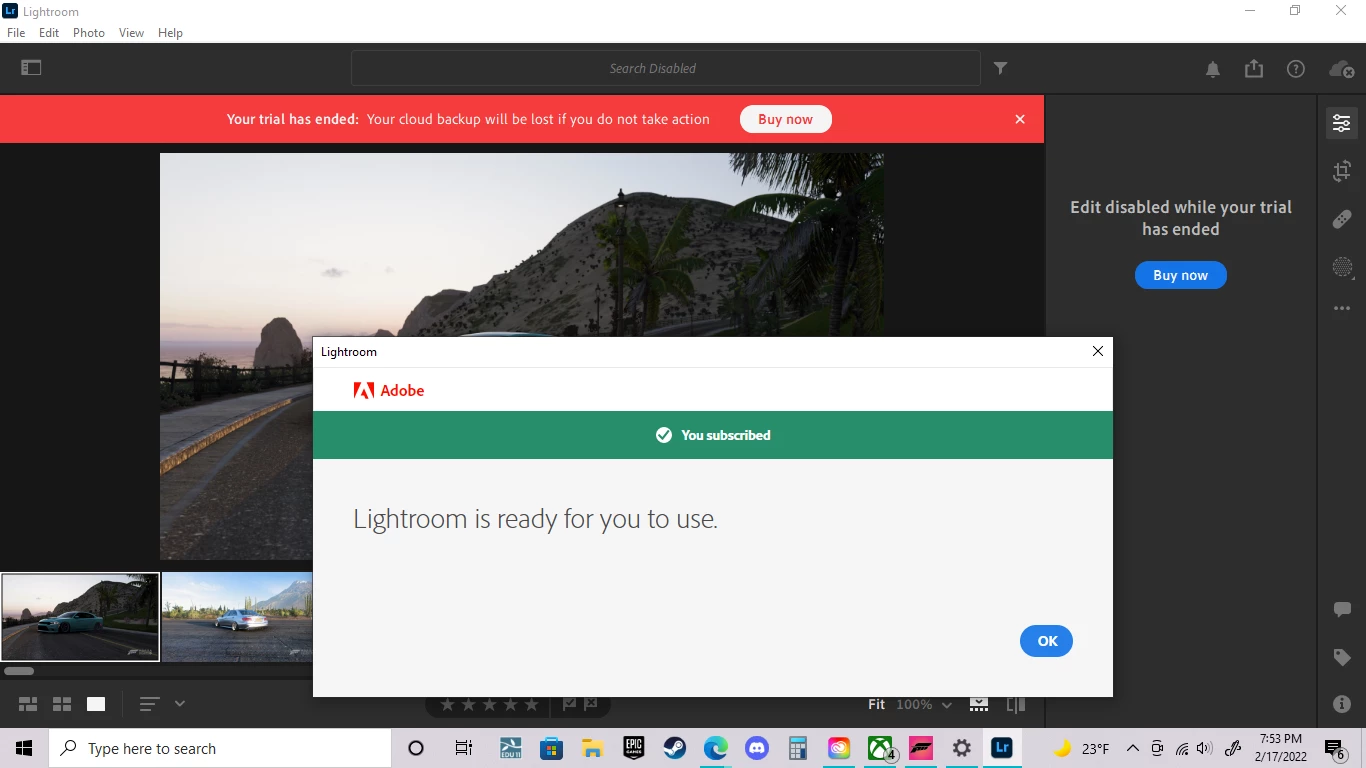The width and height of the screenshot is (1366, 768).
Task: Click the blue Buy now button in Edit panel
Action: [x=1180, y=275]
